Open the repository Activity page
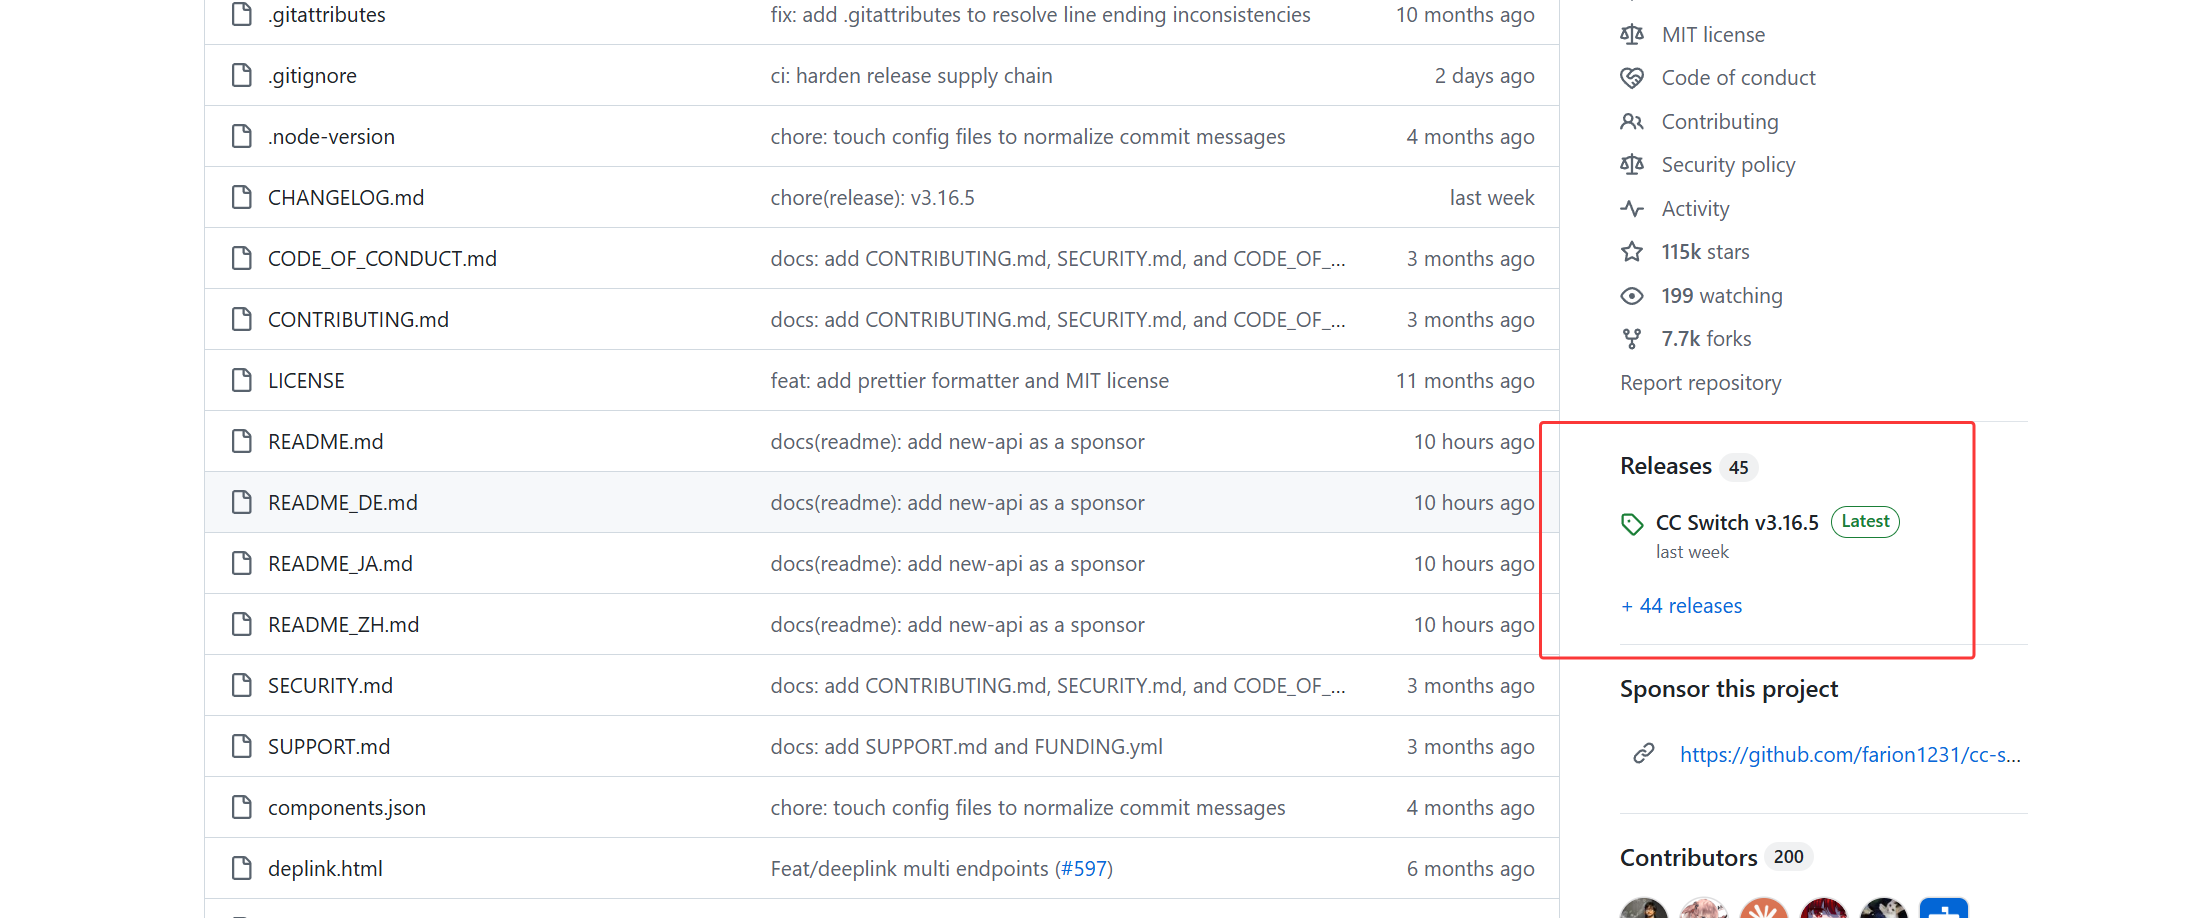This screenshot has width=2211, height=918. (x=1695, y=209)
